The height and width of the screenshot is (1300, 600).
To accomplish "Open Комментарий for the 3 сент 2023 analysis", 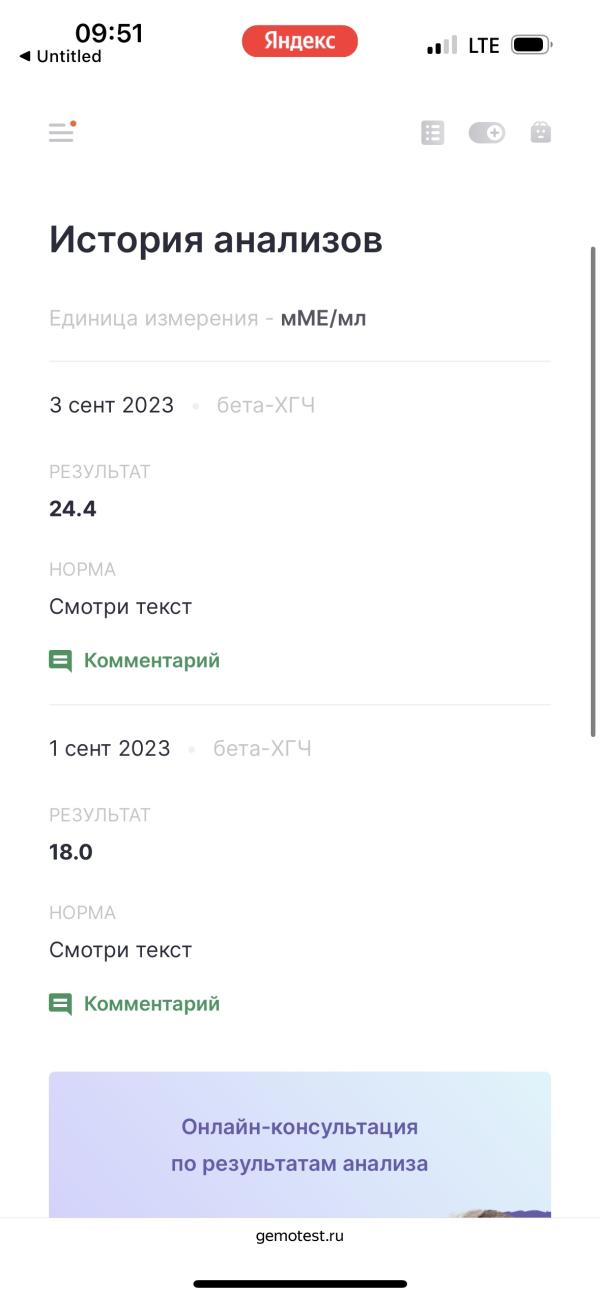I will point(151,661).
